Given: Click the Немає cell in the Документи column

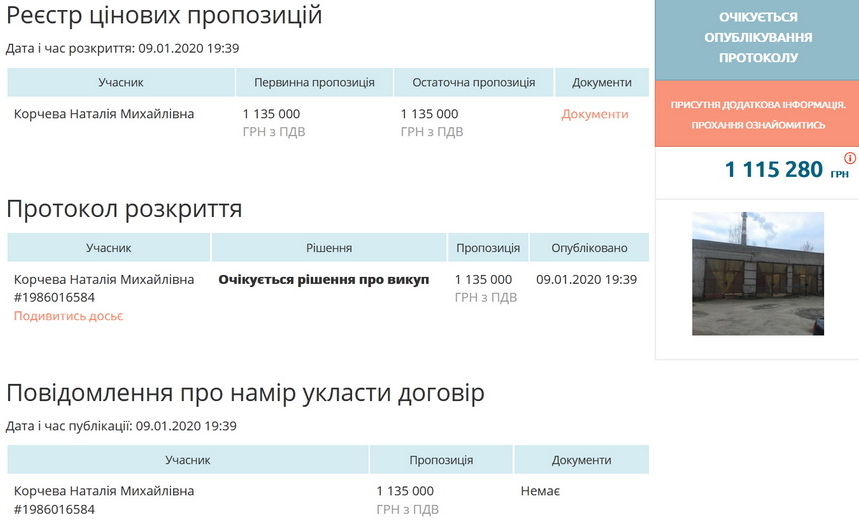Looking at the screenshot, I should pyautogui.click(x=540, y=491).
